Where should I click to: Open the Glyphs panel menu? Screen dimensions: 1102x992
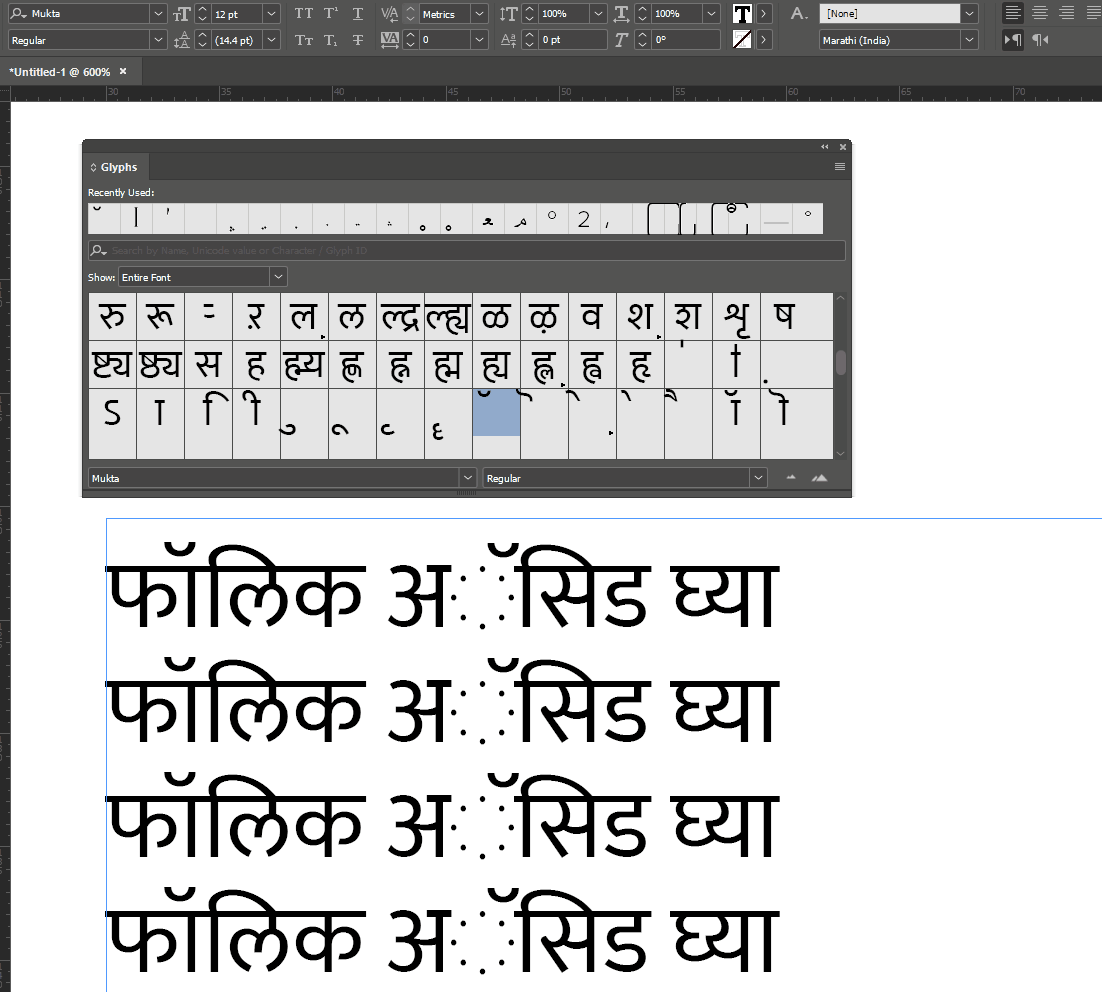pyautogui.click(x=840, y=167)
